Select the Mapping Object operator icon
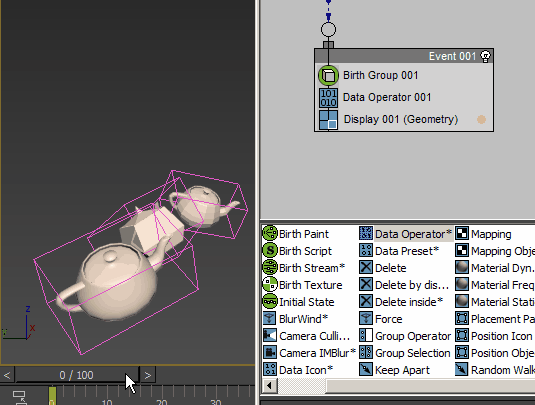The height and width of the screenshot is (405, 535). [462, 250]
